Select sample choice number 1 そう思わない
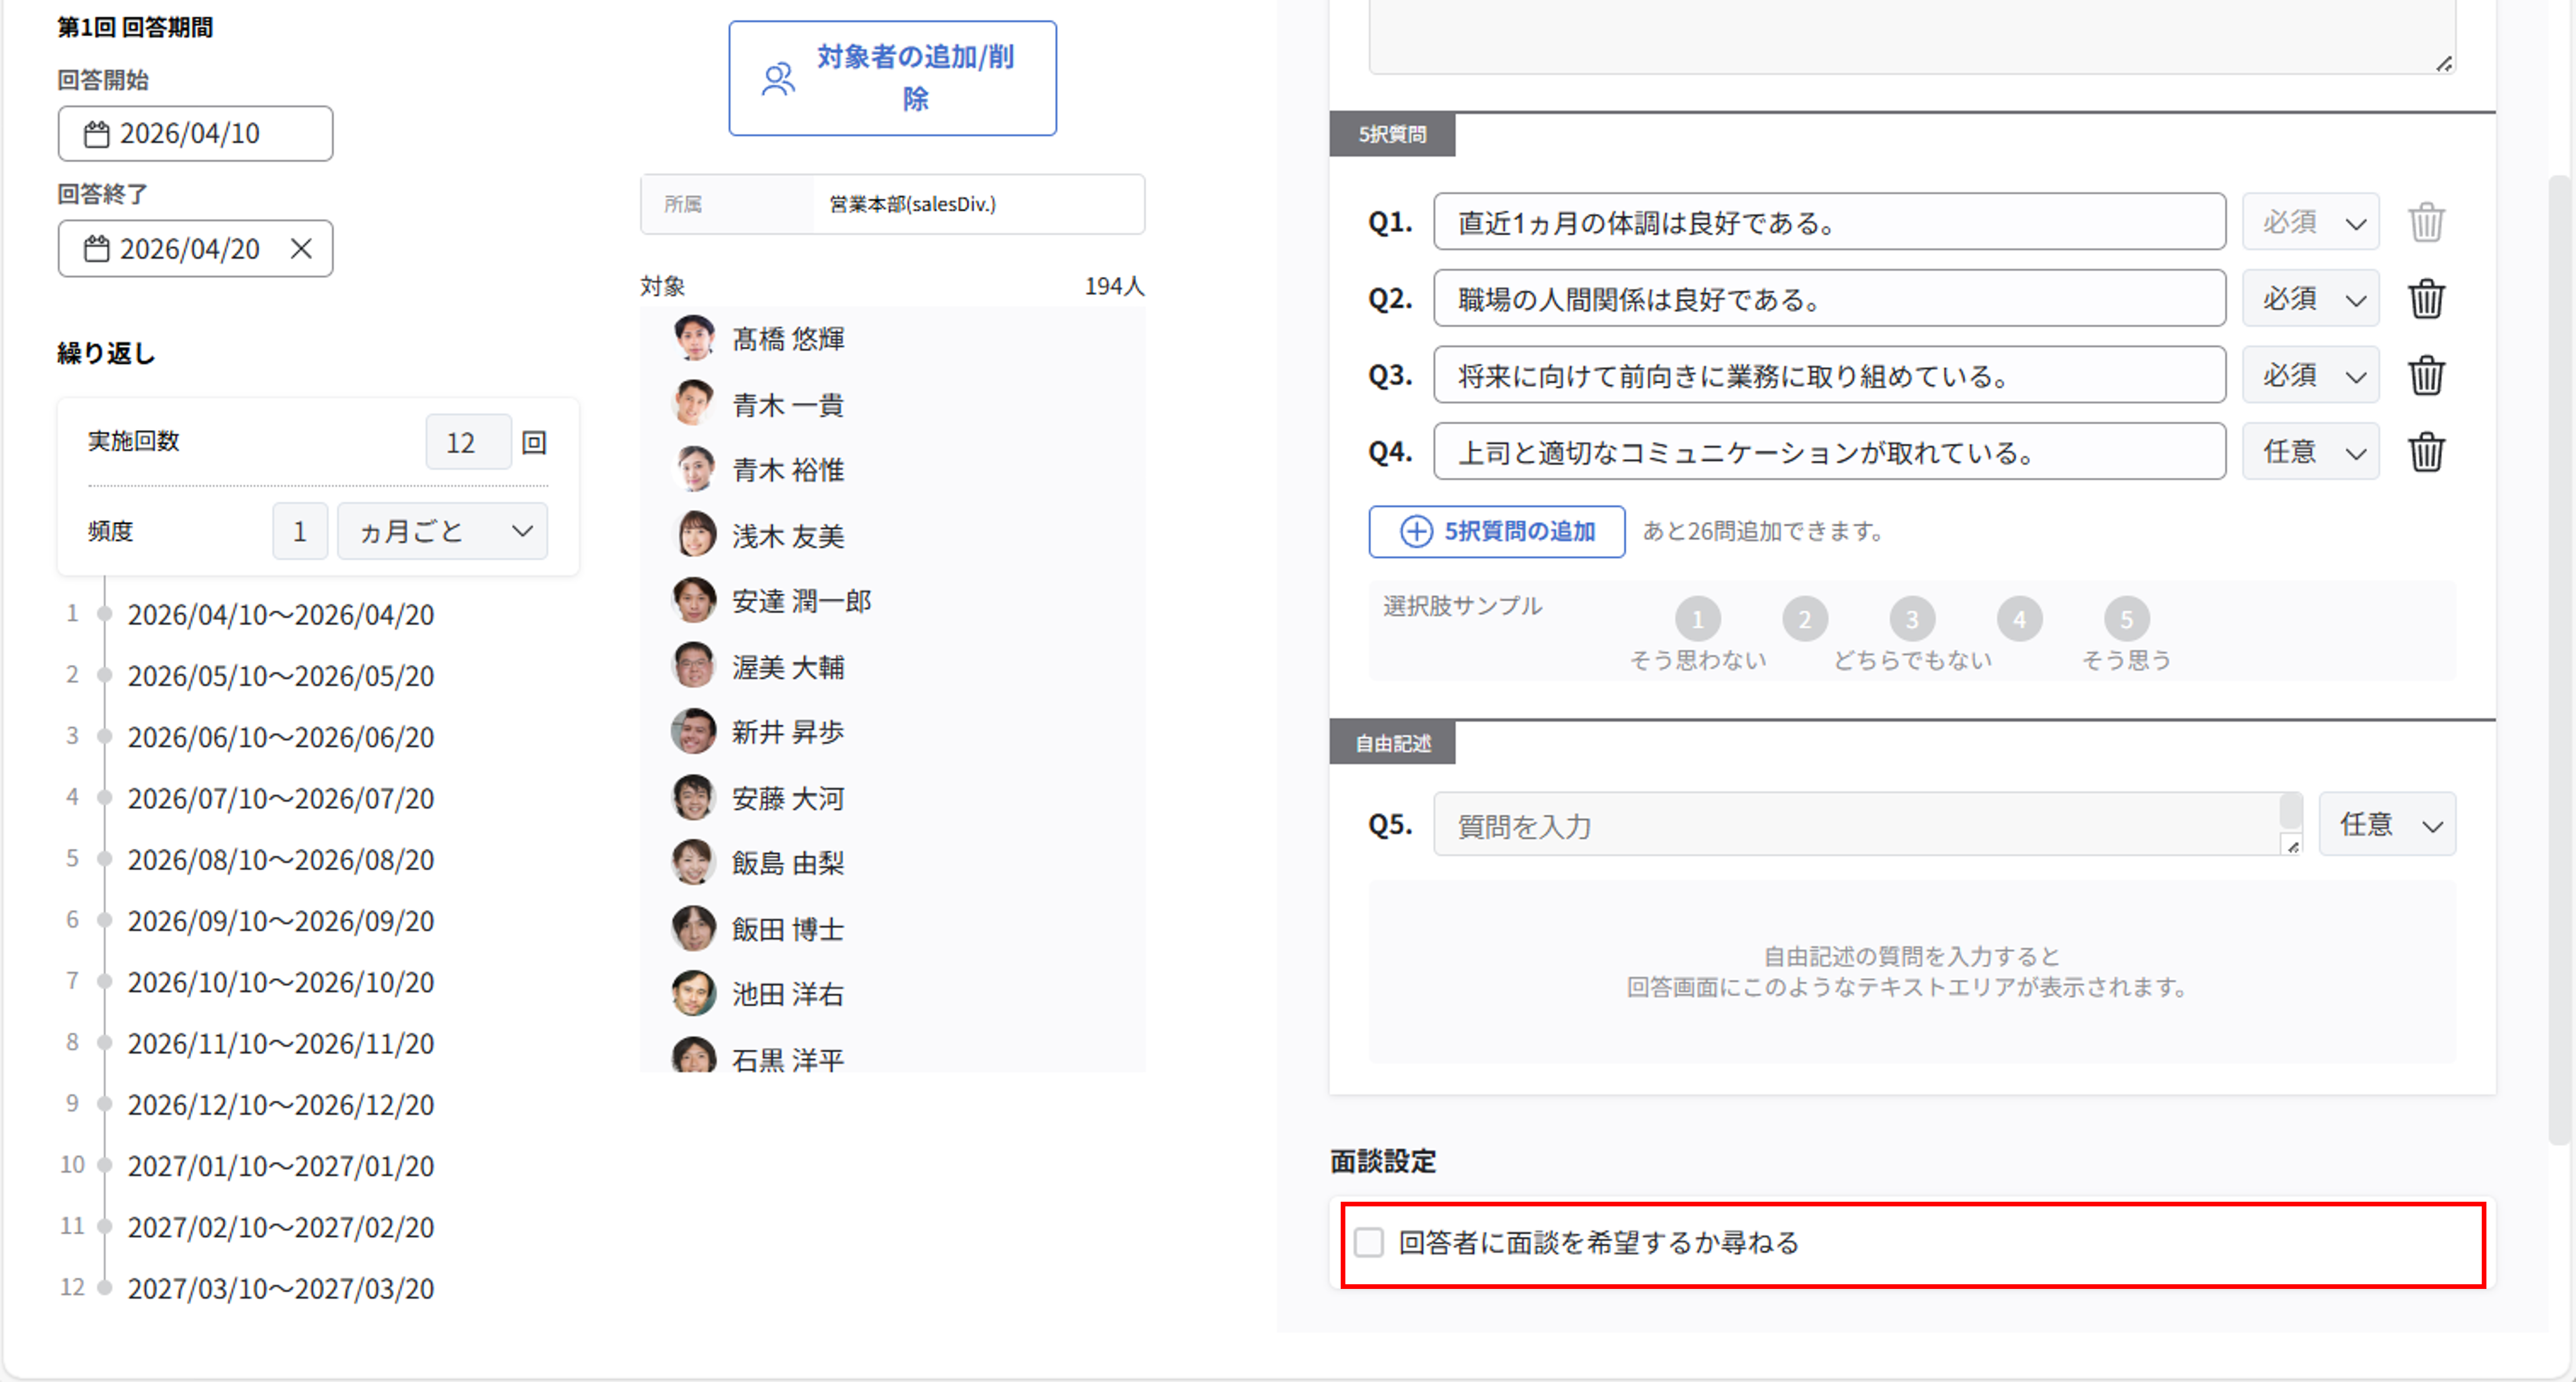 1697,620
